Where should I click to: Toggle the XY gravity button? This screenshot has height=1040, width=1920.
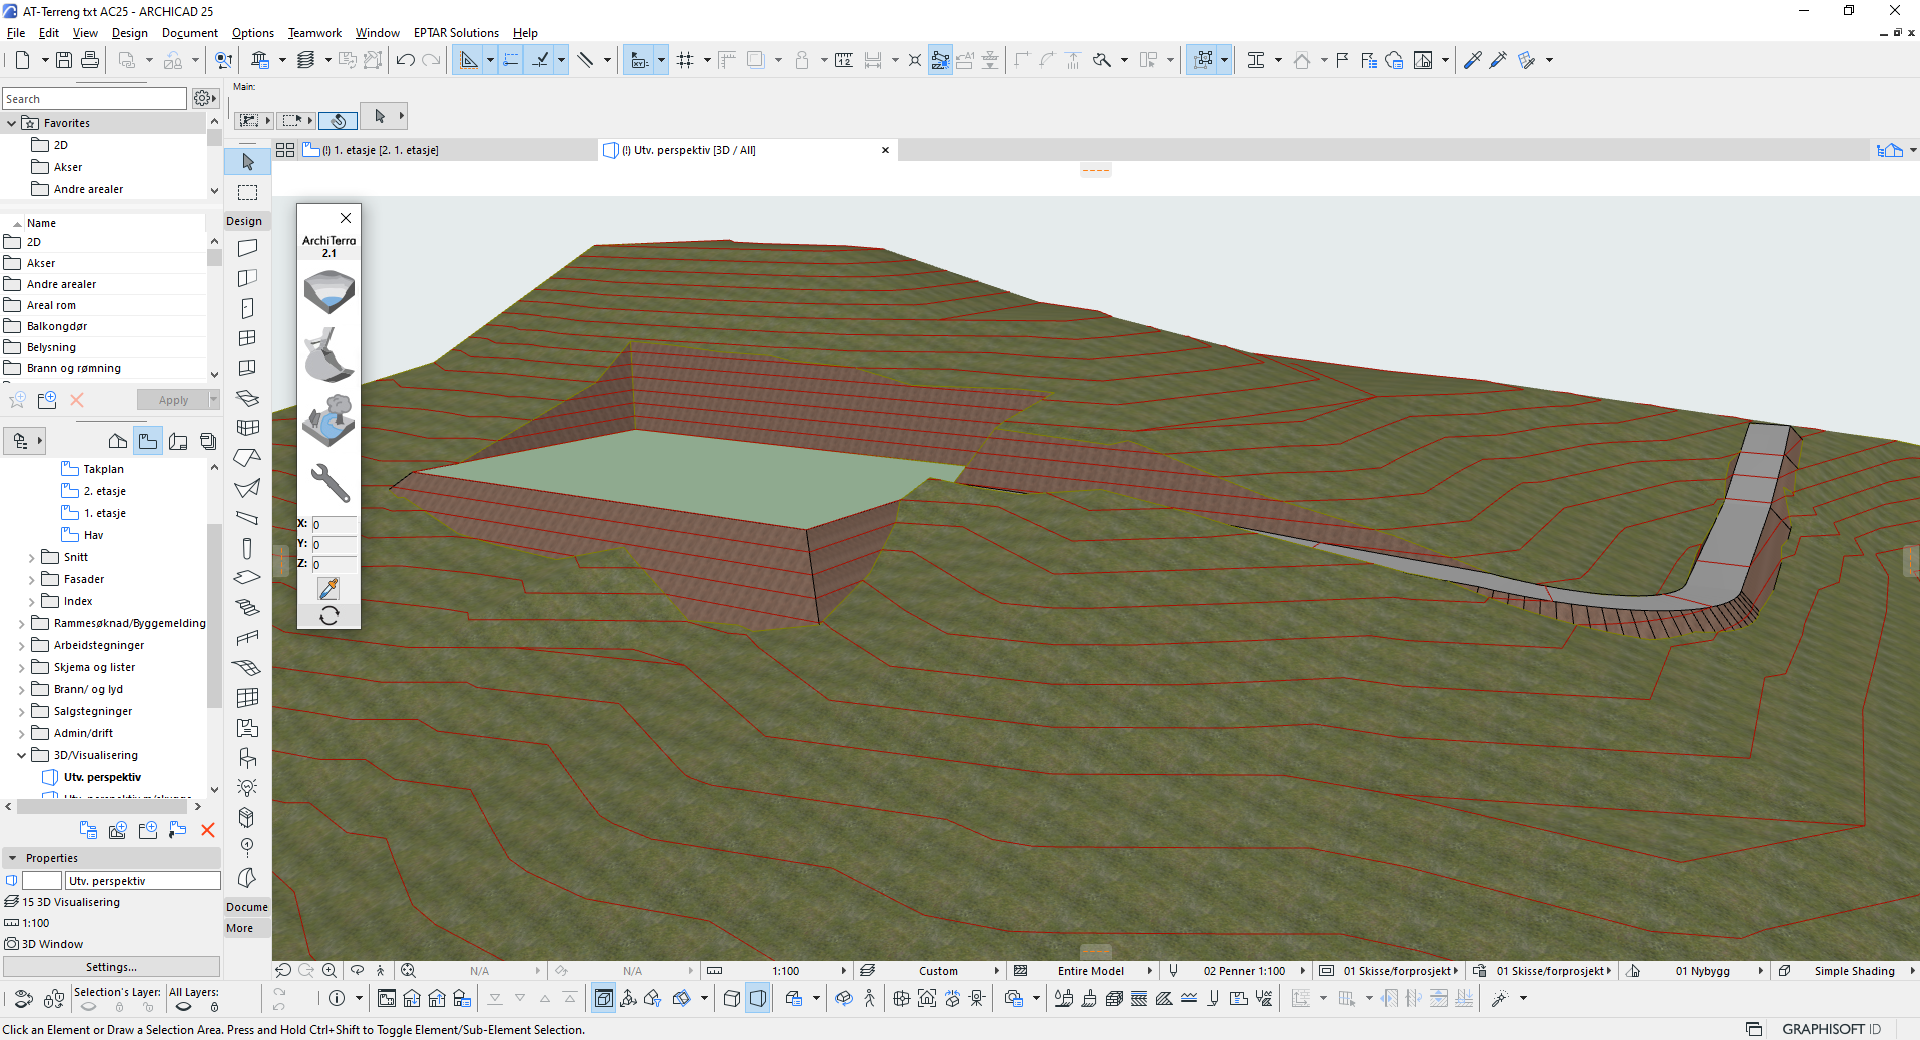[639, 60]
